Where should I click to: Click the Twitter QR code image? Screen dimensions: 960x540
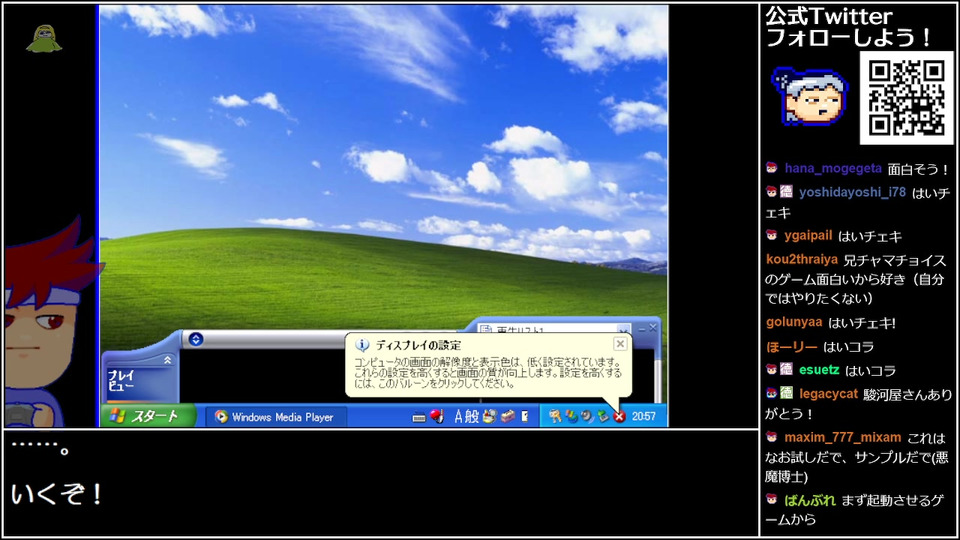click(x=907, y=98)
